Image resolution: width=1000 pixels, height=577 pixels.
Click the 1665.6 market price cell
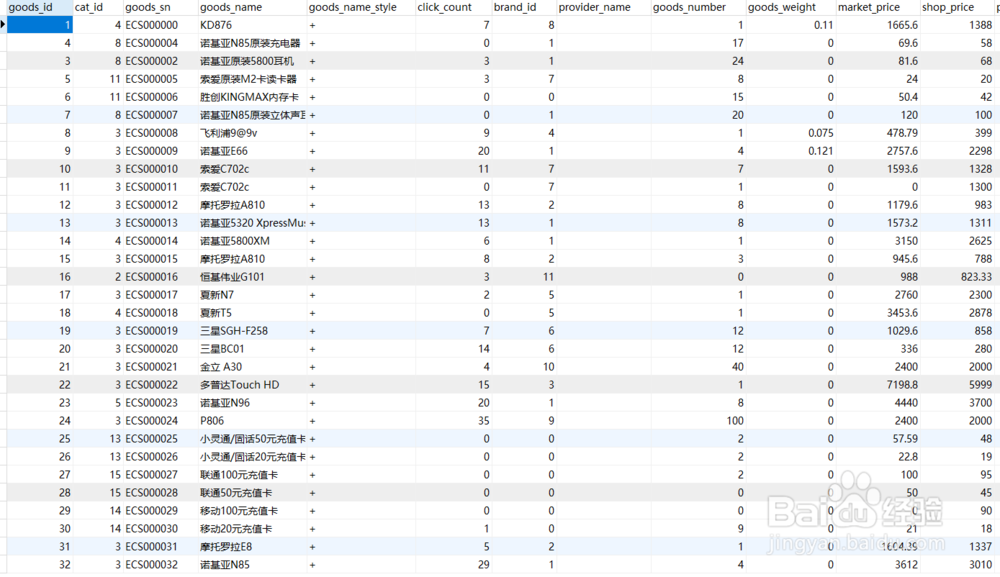point(878,25)
